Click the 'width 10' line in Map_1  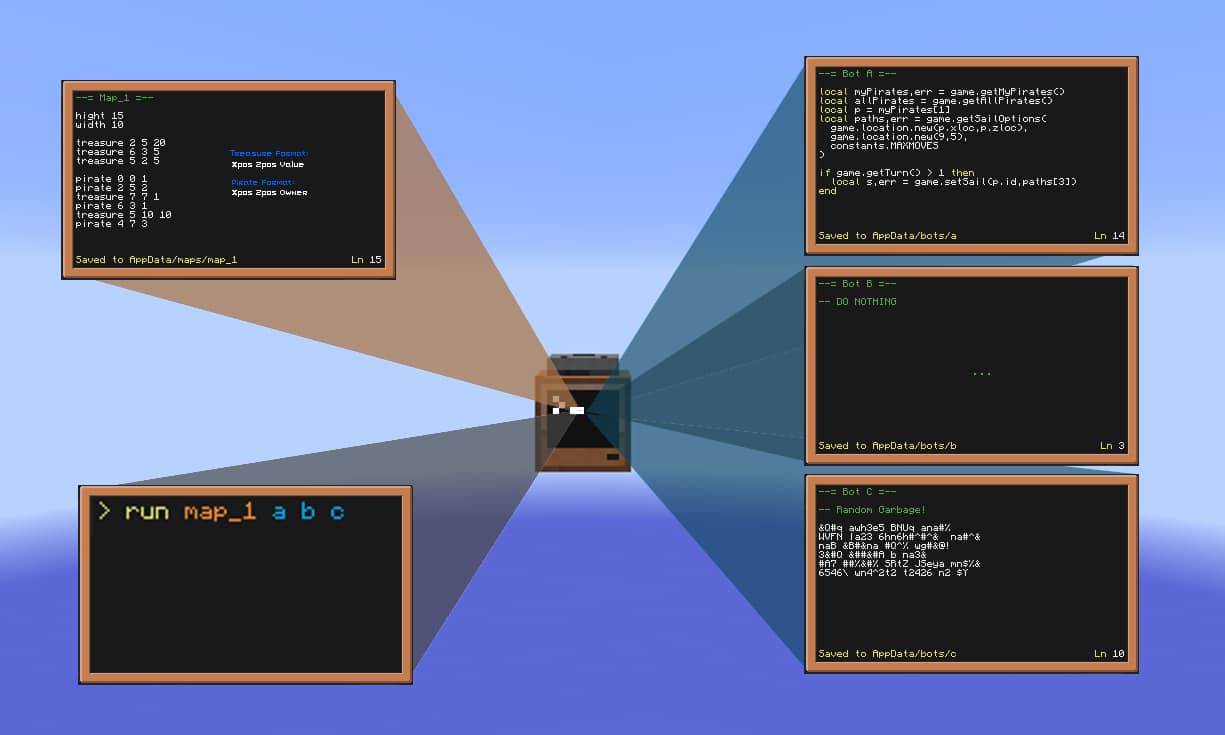[100, 125]
